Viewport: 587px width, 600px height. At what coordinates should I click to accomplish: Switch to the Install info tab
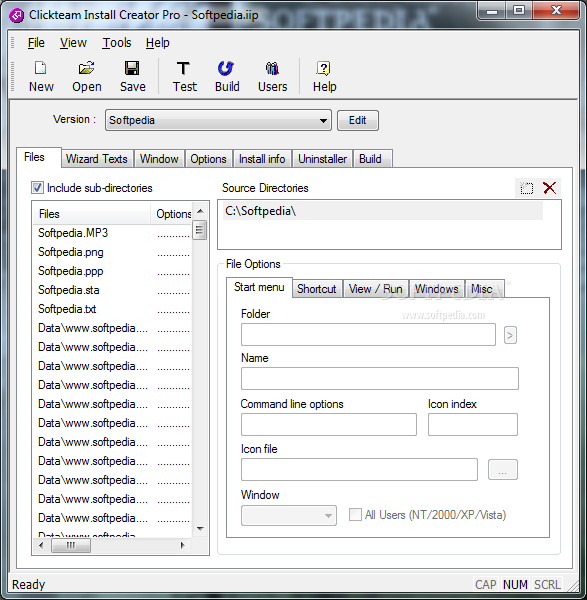click(x=262, y=159)
